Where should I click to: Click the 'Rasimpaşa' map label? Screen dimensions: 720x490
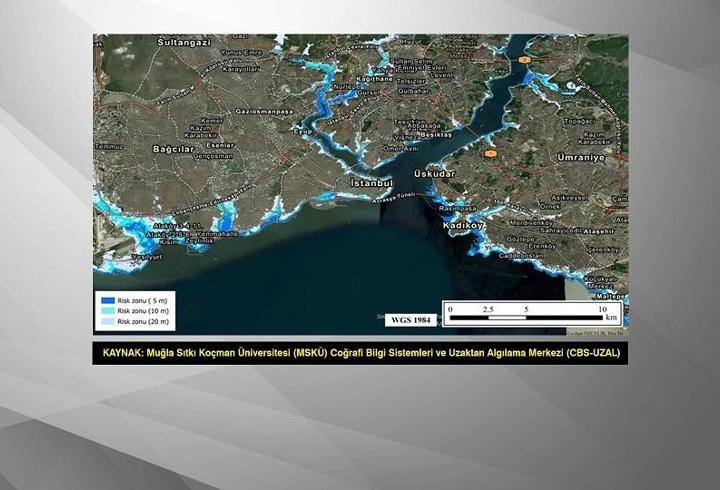click(457, 208)
